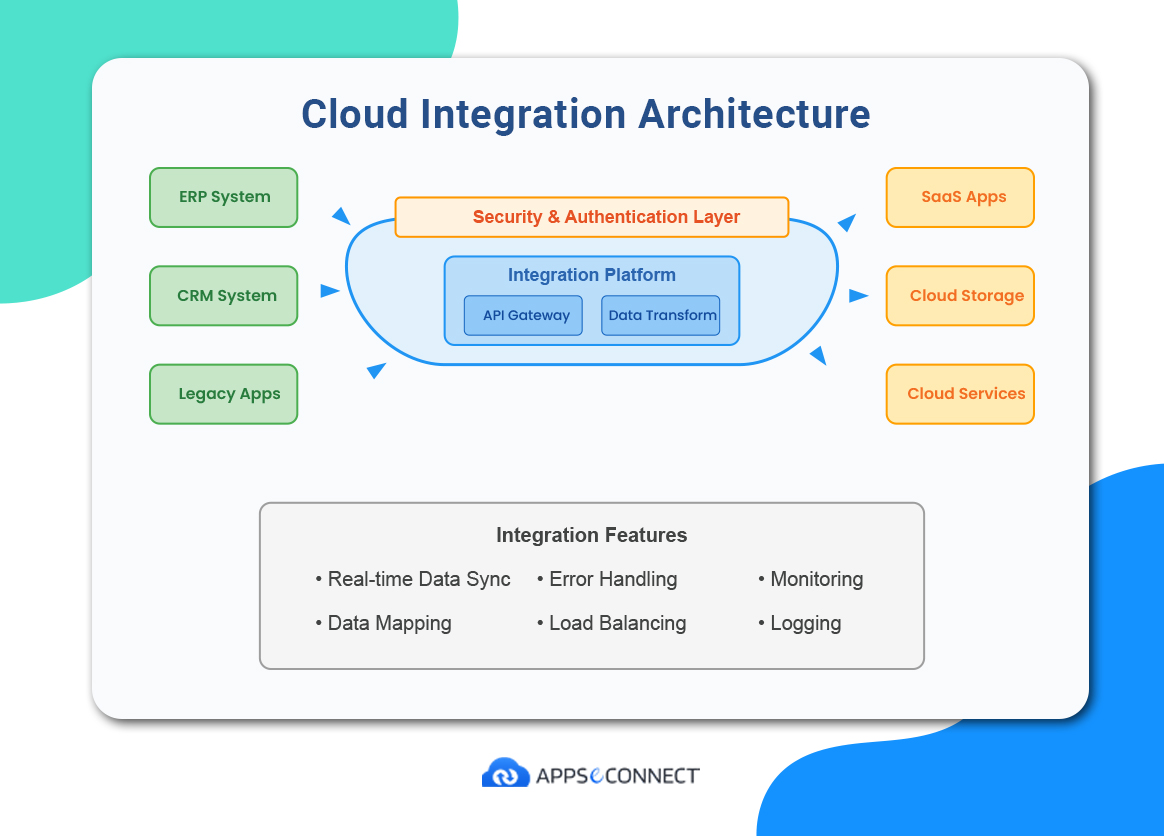Click the Error Handling bullet
1164x836 pixels.
point(606,579)
